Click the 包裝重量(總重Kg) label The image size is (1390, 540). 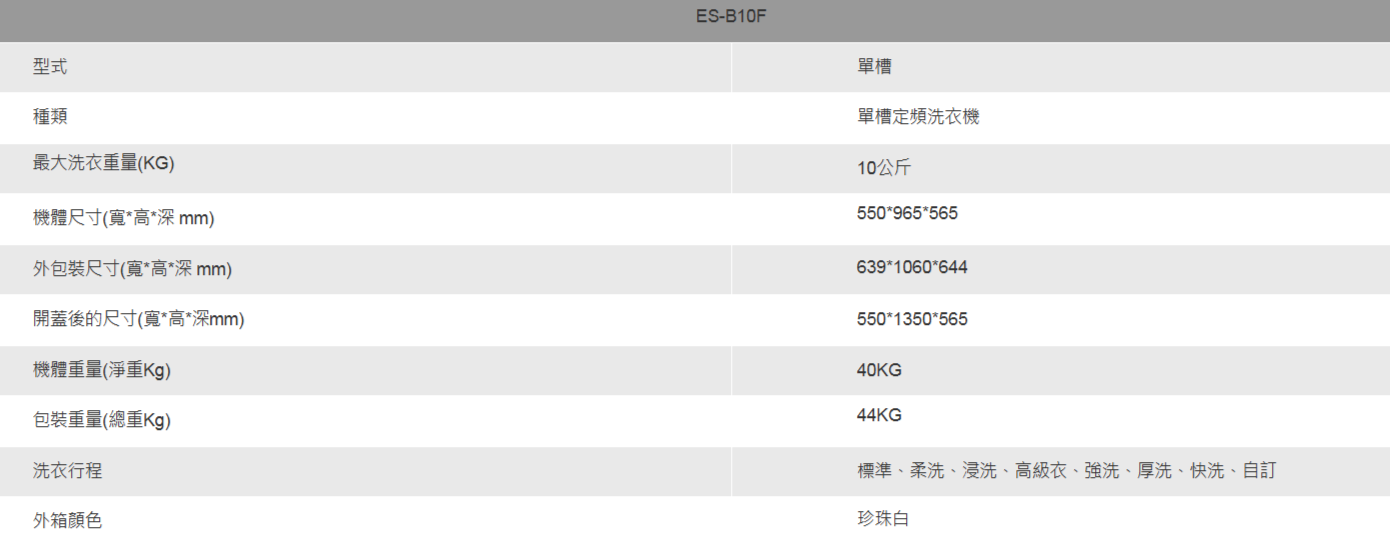coord(102,421)
